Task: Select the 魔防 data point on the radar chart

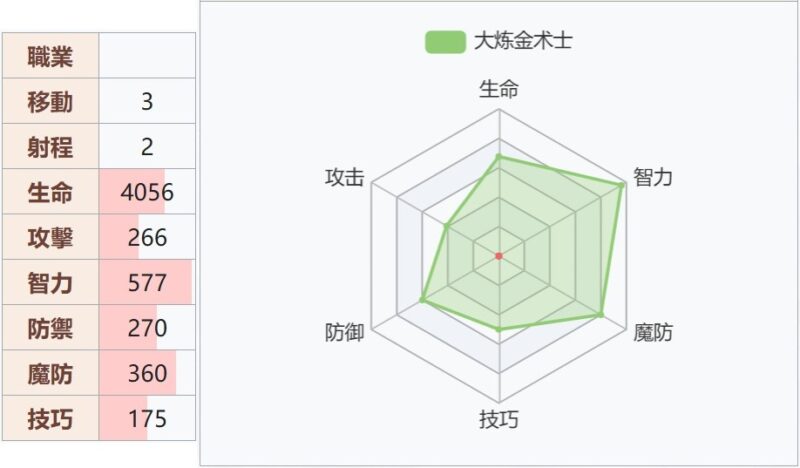Action: pyautogui.click(x=601, y=315)
